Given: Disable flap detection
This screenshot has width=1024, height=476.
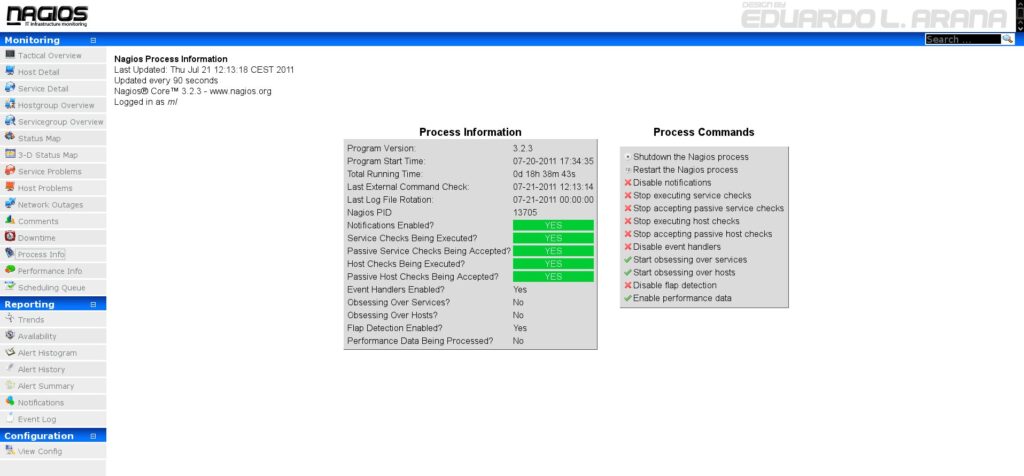Looking at the screenshot, I should [x=675, y=285].
